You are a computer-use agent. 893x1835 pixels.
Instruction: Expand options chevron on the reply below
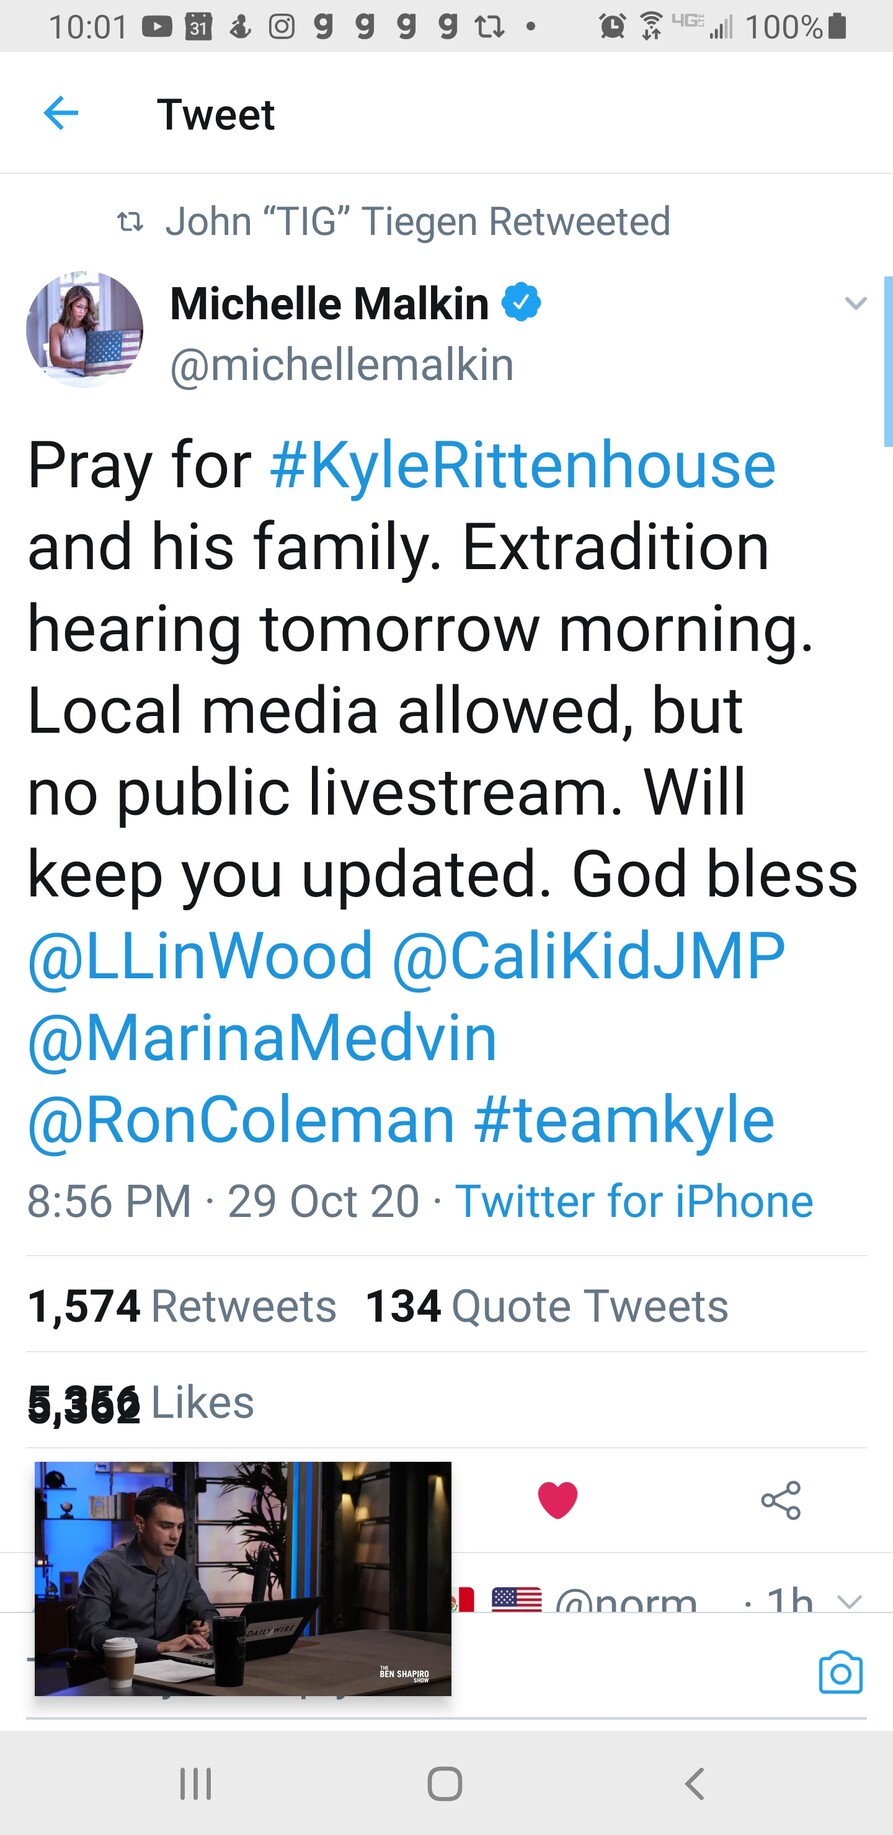click(849, 1602)
